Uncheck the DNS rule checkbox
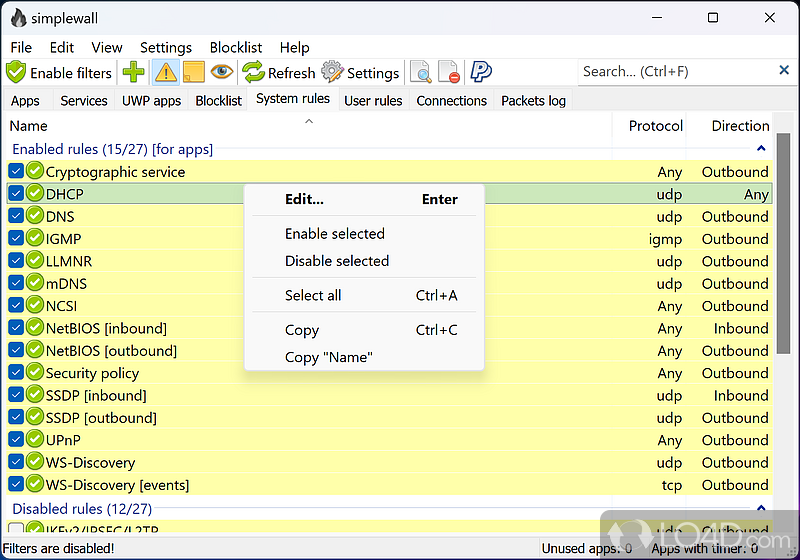The image size is (800, 560). (x=16, y=216)
